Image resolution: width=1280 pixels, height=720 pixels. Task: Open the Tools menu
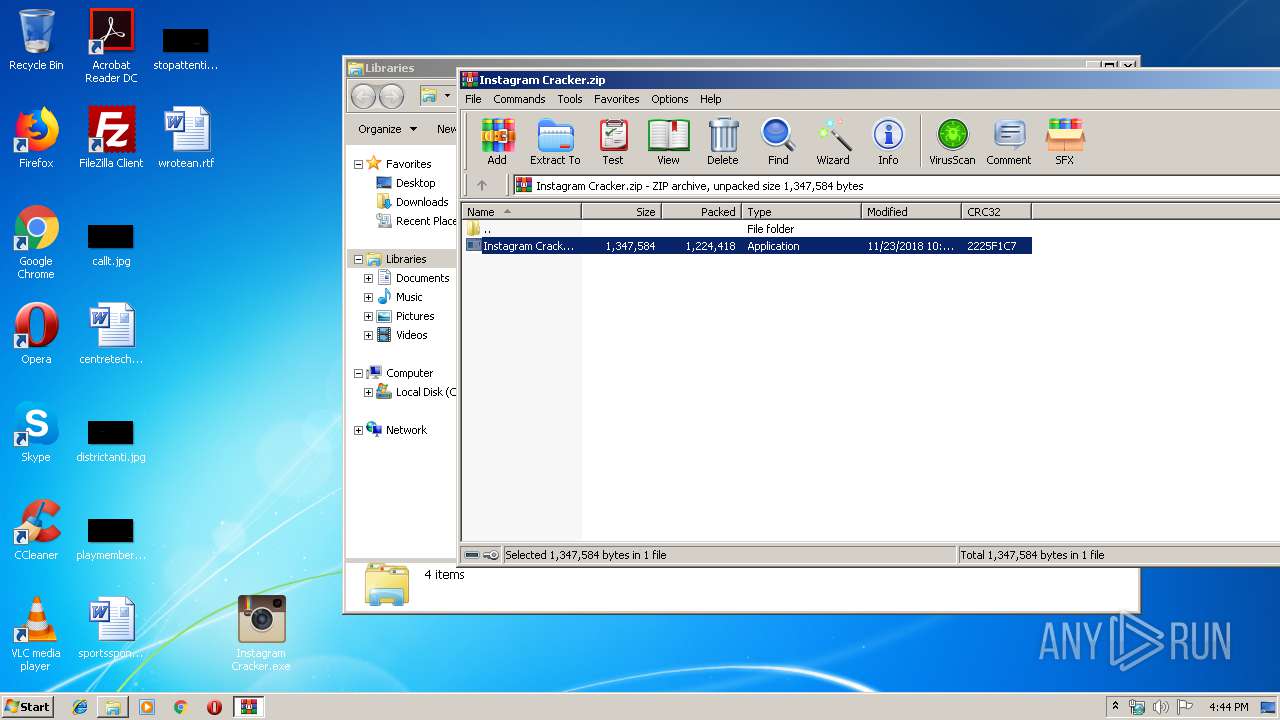coord(570,99)
